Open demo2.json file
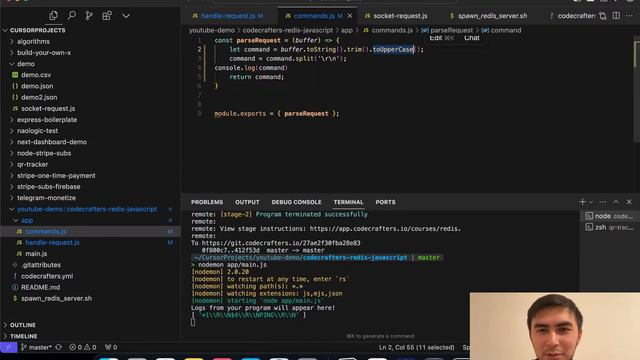Screen dimensions: 640x360 pyautogui.click(x=39, y=97)
